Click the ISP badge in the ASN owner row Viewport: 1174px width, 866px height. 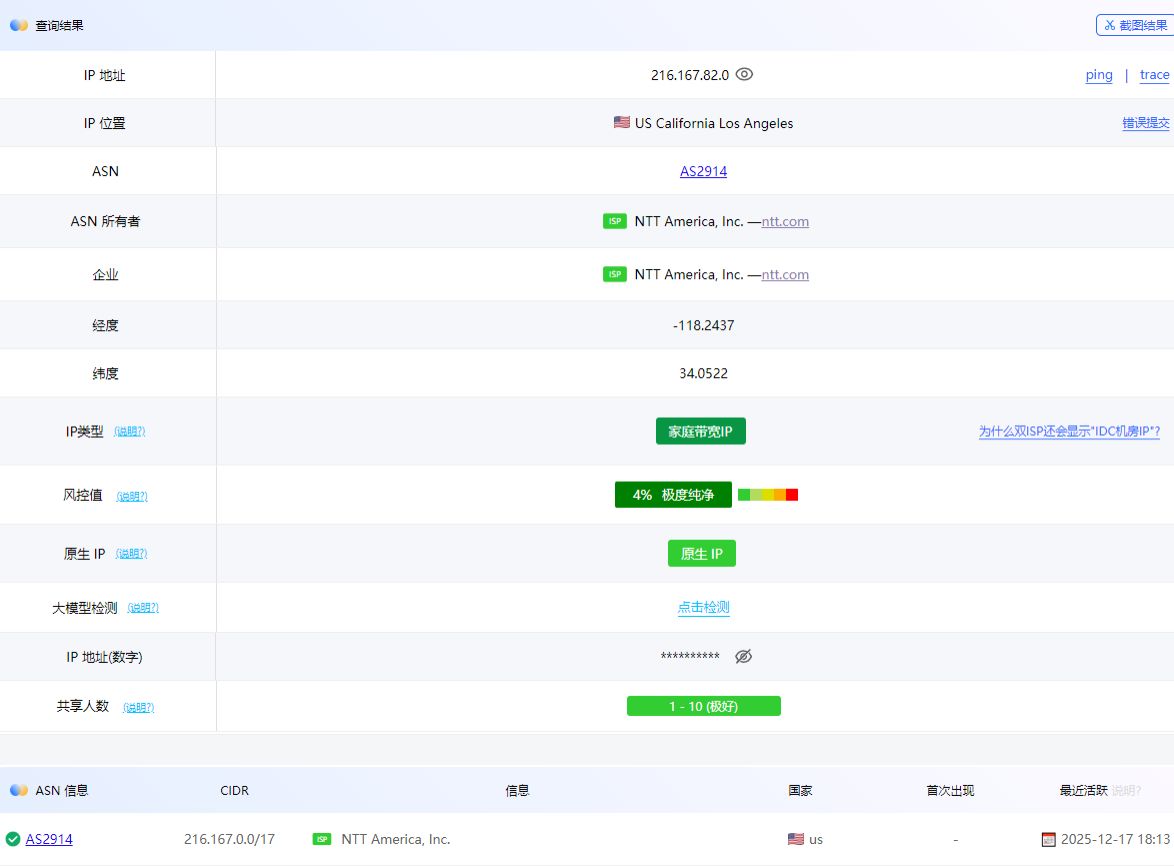[x=614, y=221]
